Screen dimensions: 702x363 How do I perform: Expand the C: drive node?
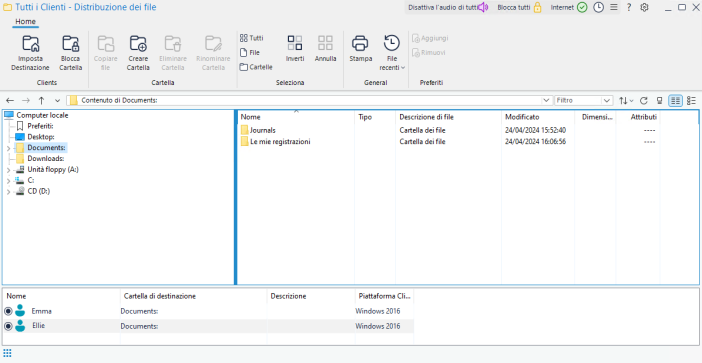(x=8, y=180)
